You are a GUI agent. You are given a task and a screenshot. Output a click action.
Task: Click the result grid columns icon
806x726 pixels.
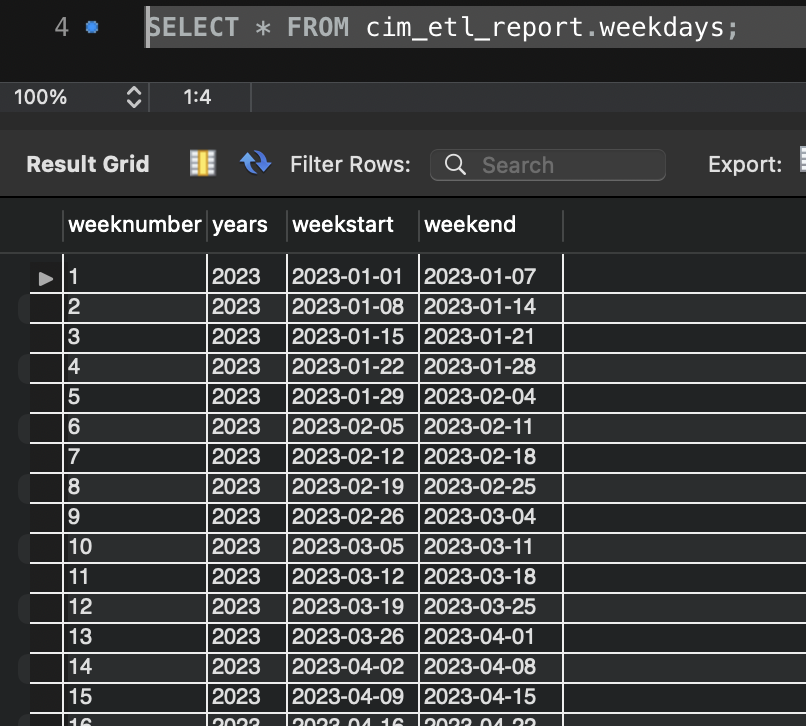coord(203,164)
